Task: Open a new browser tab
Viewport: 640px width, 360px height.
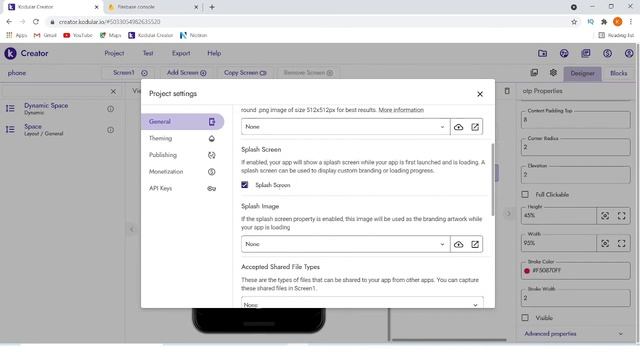Action: pyautogui.click(x=212, y=7)
